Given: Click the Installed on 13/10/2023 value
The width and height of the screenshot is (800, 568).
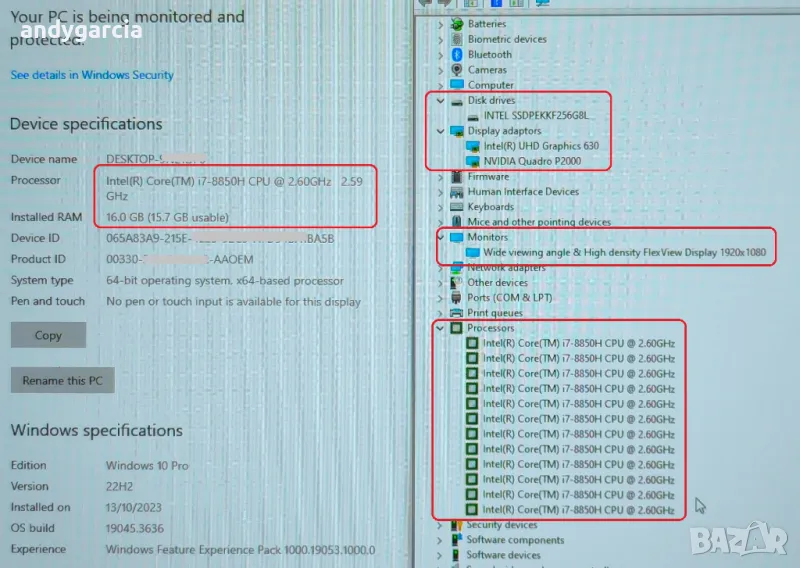Looking at the screenshot, I should point(133,507).
